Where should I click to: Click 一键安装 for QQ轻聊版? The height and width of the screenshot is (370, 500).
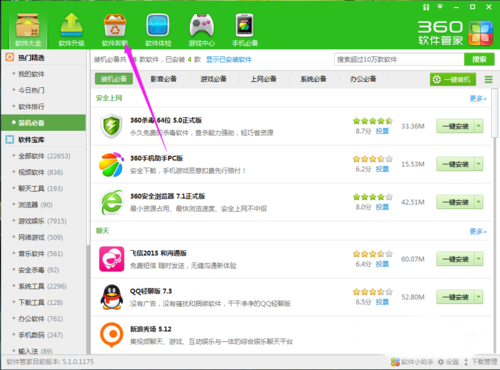pyautogui.click(x=455, y=297)
